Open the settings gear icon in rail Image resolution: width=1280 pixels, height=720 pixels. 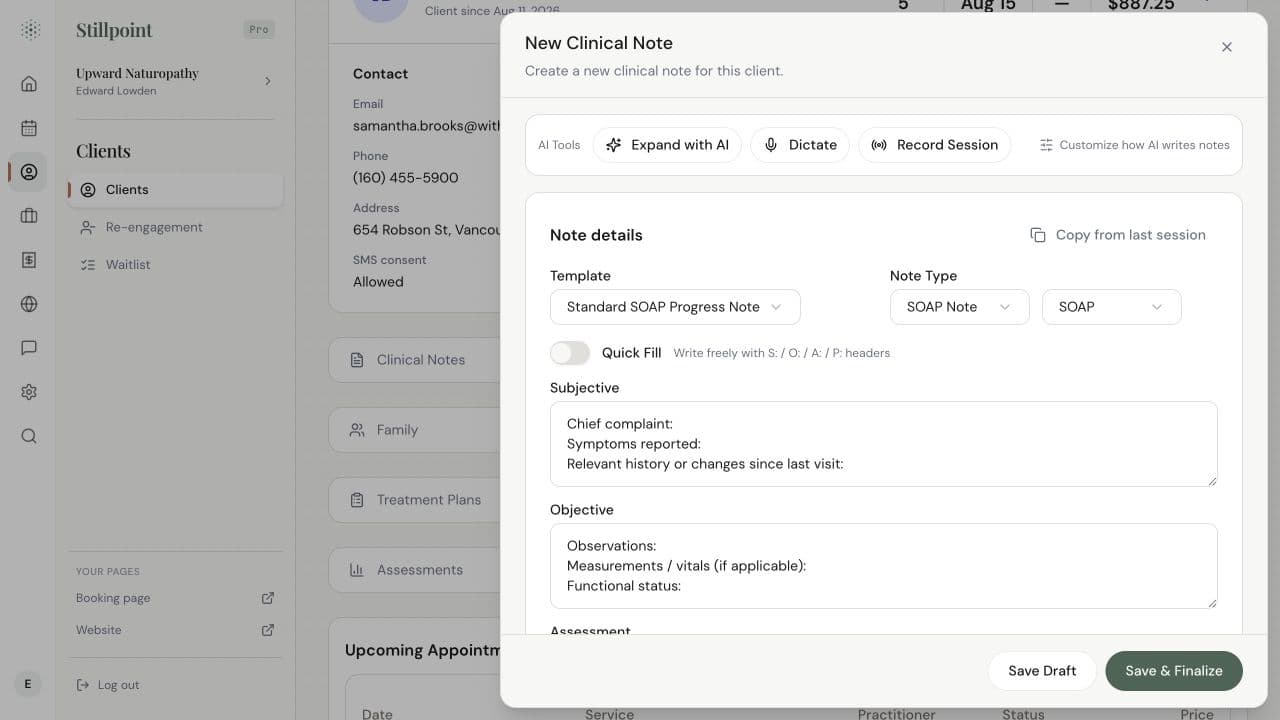point(29,392)
